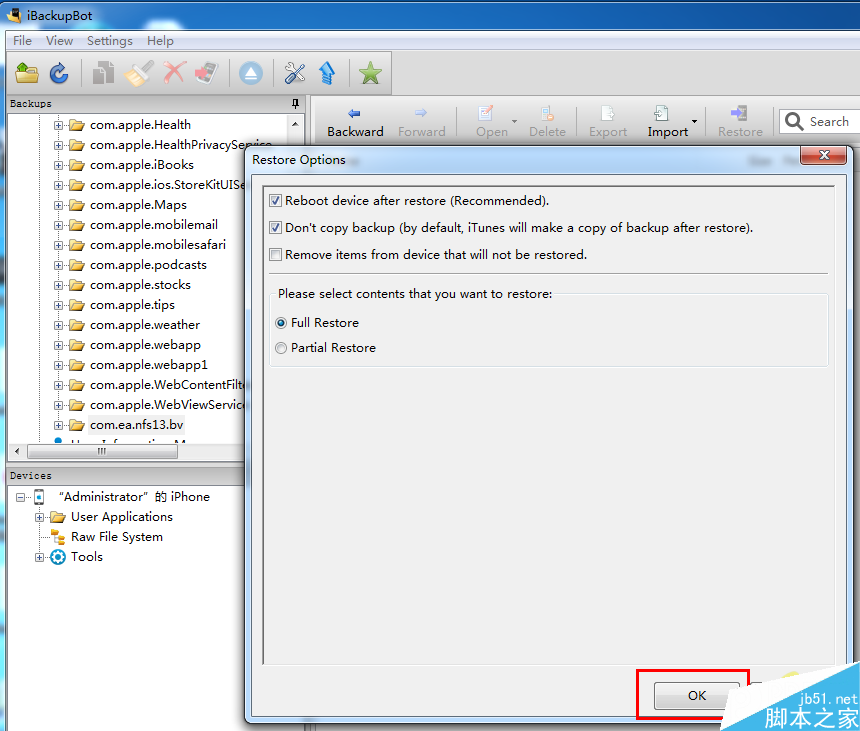This screenshot has width=860, height=731.
Task: Select the iPhone device icon in Devices
Action: [x=39, y=497]
